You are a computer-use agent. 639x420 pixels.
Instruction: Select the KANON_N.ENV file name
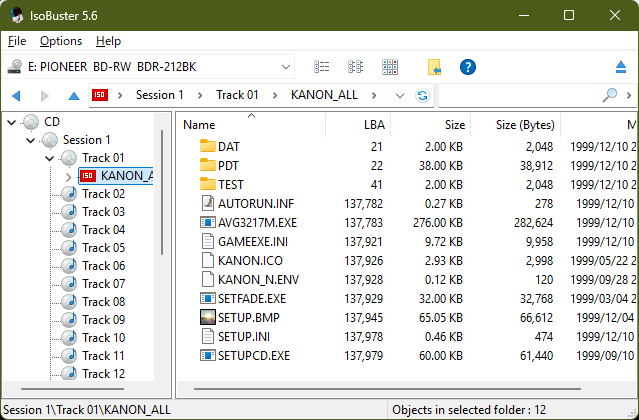258,279
